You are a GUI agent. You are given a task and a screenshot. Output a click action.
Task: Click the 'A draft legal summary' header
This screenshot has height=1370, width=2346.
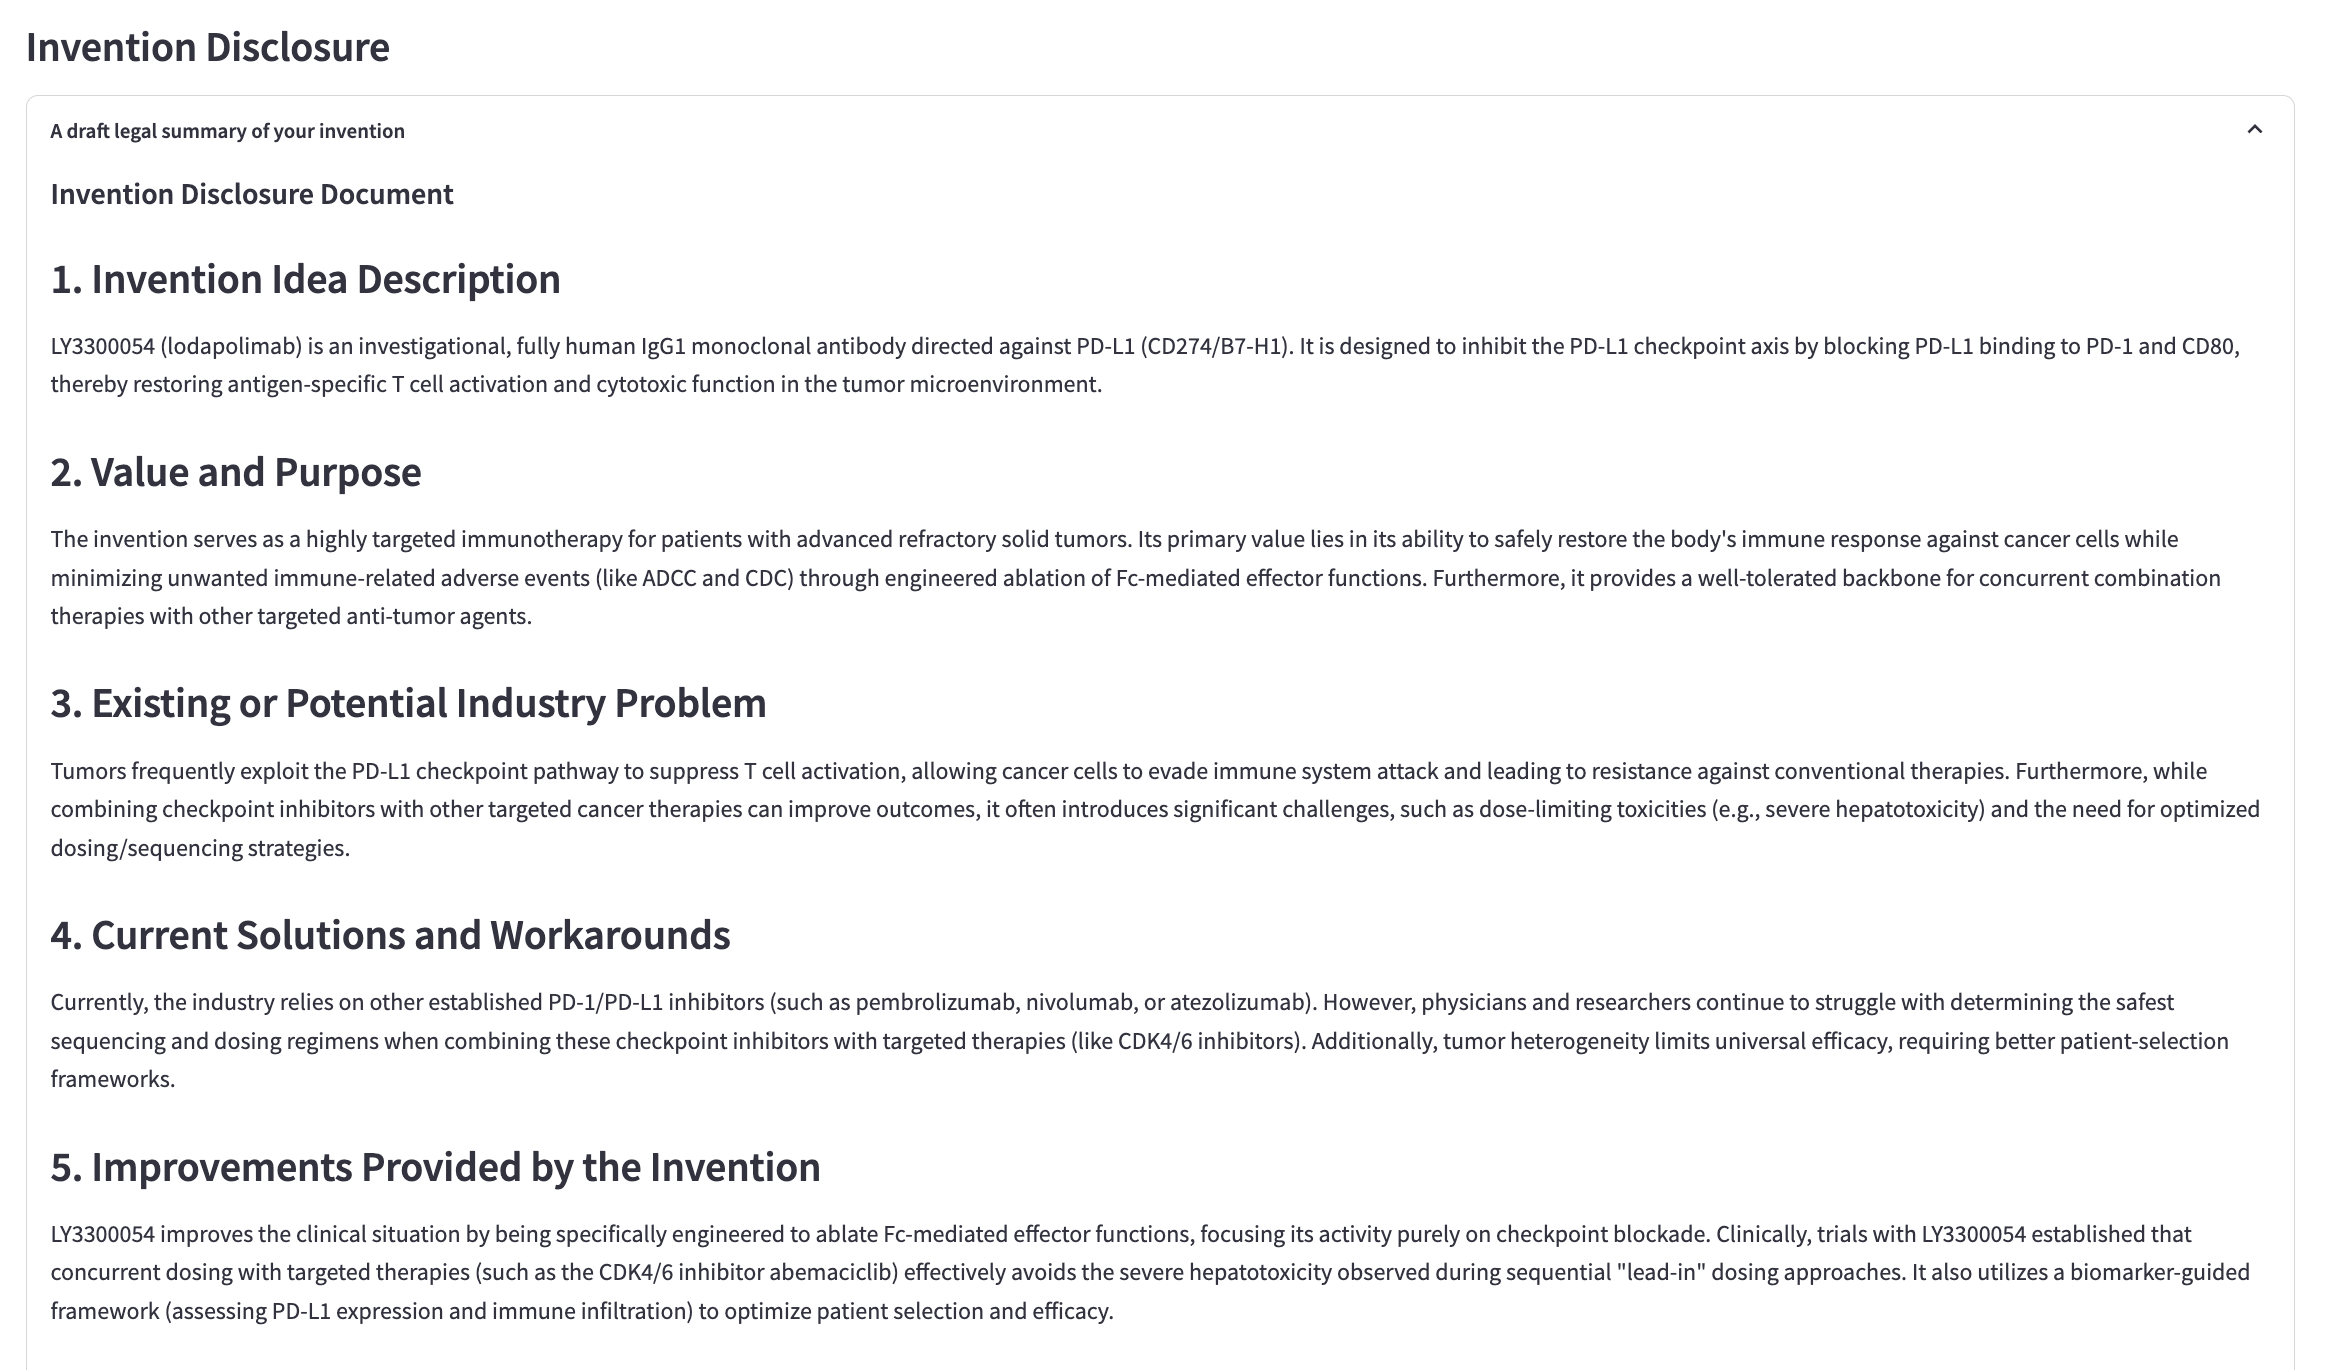pyautogui.click(x=226, y=131)
